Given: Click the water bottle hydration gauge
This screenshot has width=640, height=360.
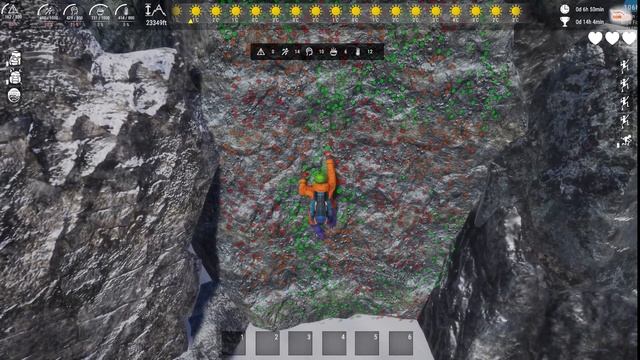Looking at the screenshot, I should pos(125,14).
